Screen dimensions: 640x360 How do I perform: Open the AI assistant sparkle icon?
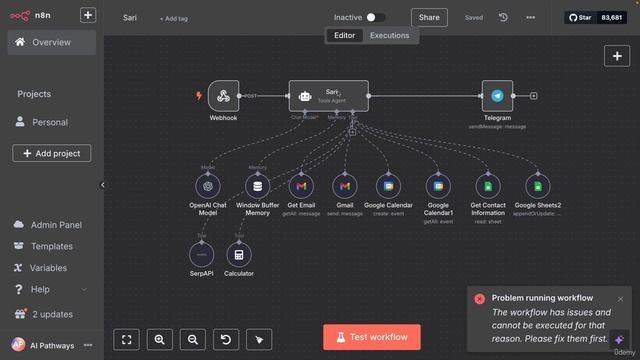pyautogui.click(x=619, y=339)
